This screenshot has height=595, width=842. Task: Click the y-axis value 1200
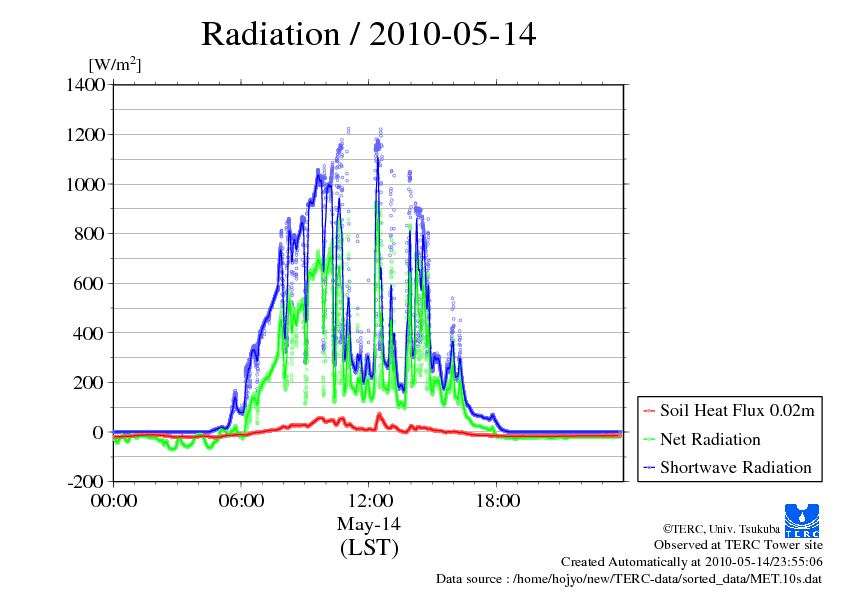point(85,134)
